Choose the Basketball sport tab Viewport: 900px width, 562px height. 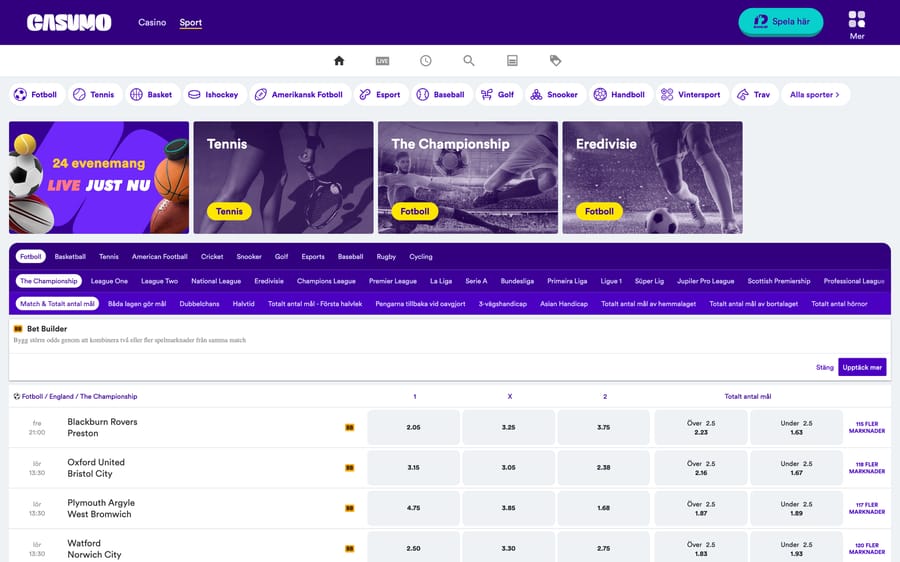[70, 257]
